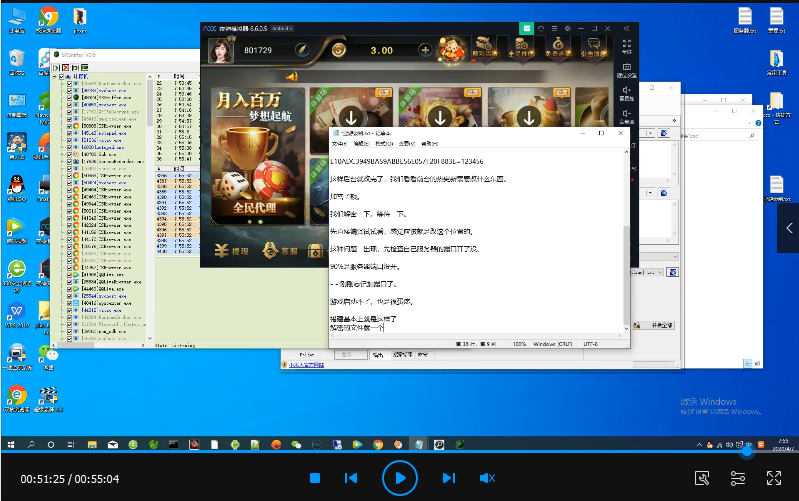
Task: Open the player's toolbox wrench icon
Action: [702, 478]
